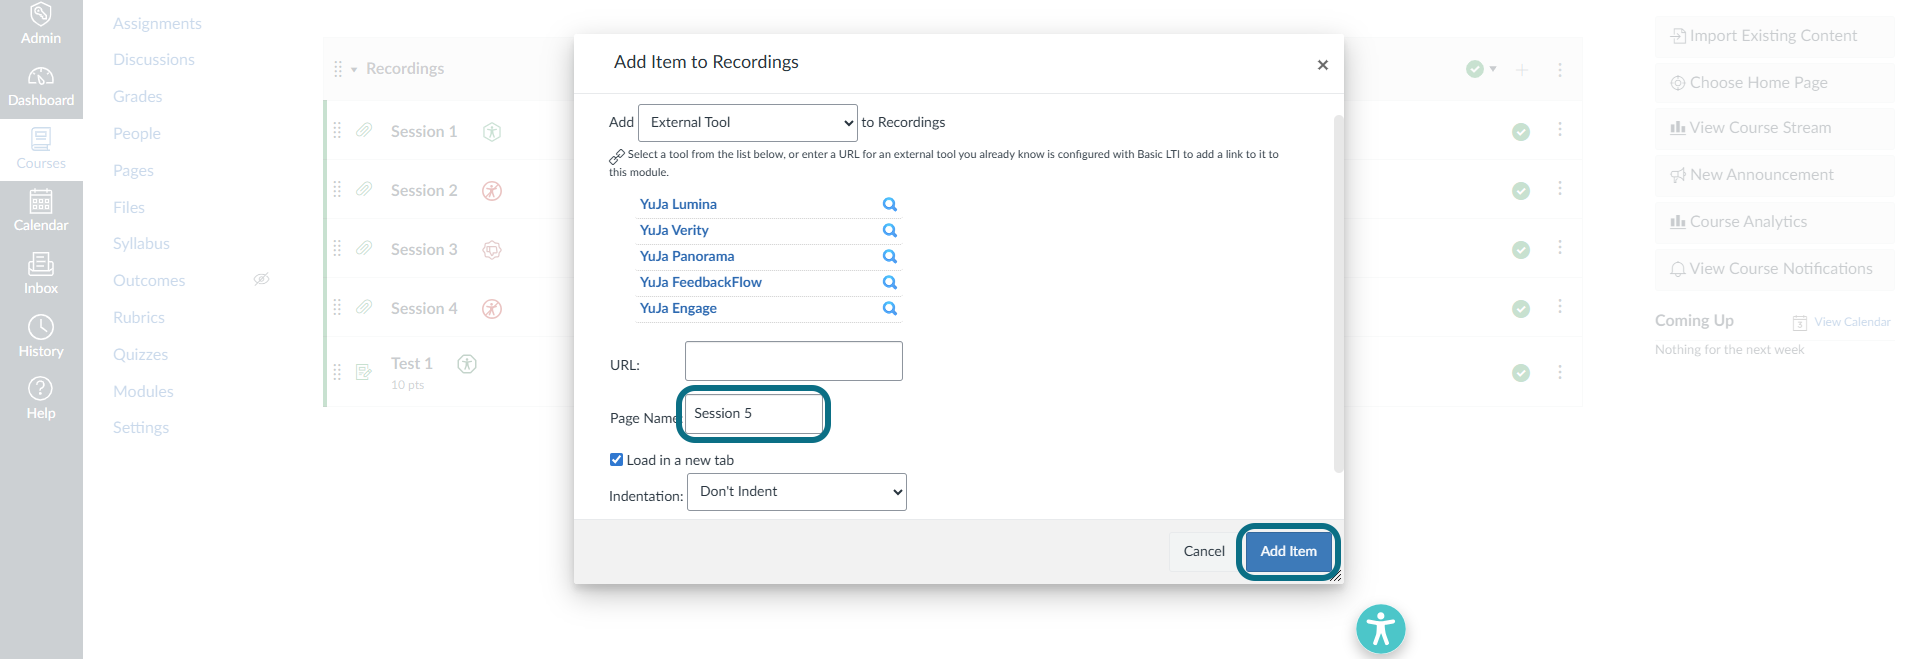1911x659 pixels.
Task: Click Import Existing Content button
Action: point(1774,36)
